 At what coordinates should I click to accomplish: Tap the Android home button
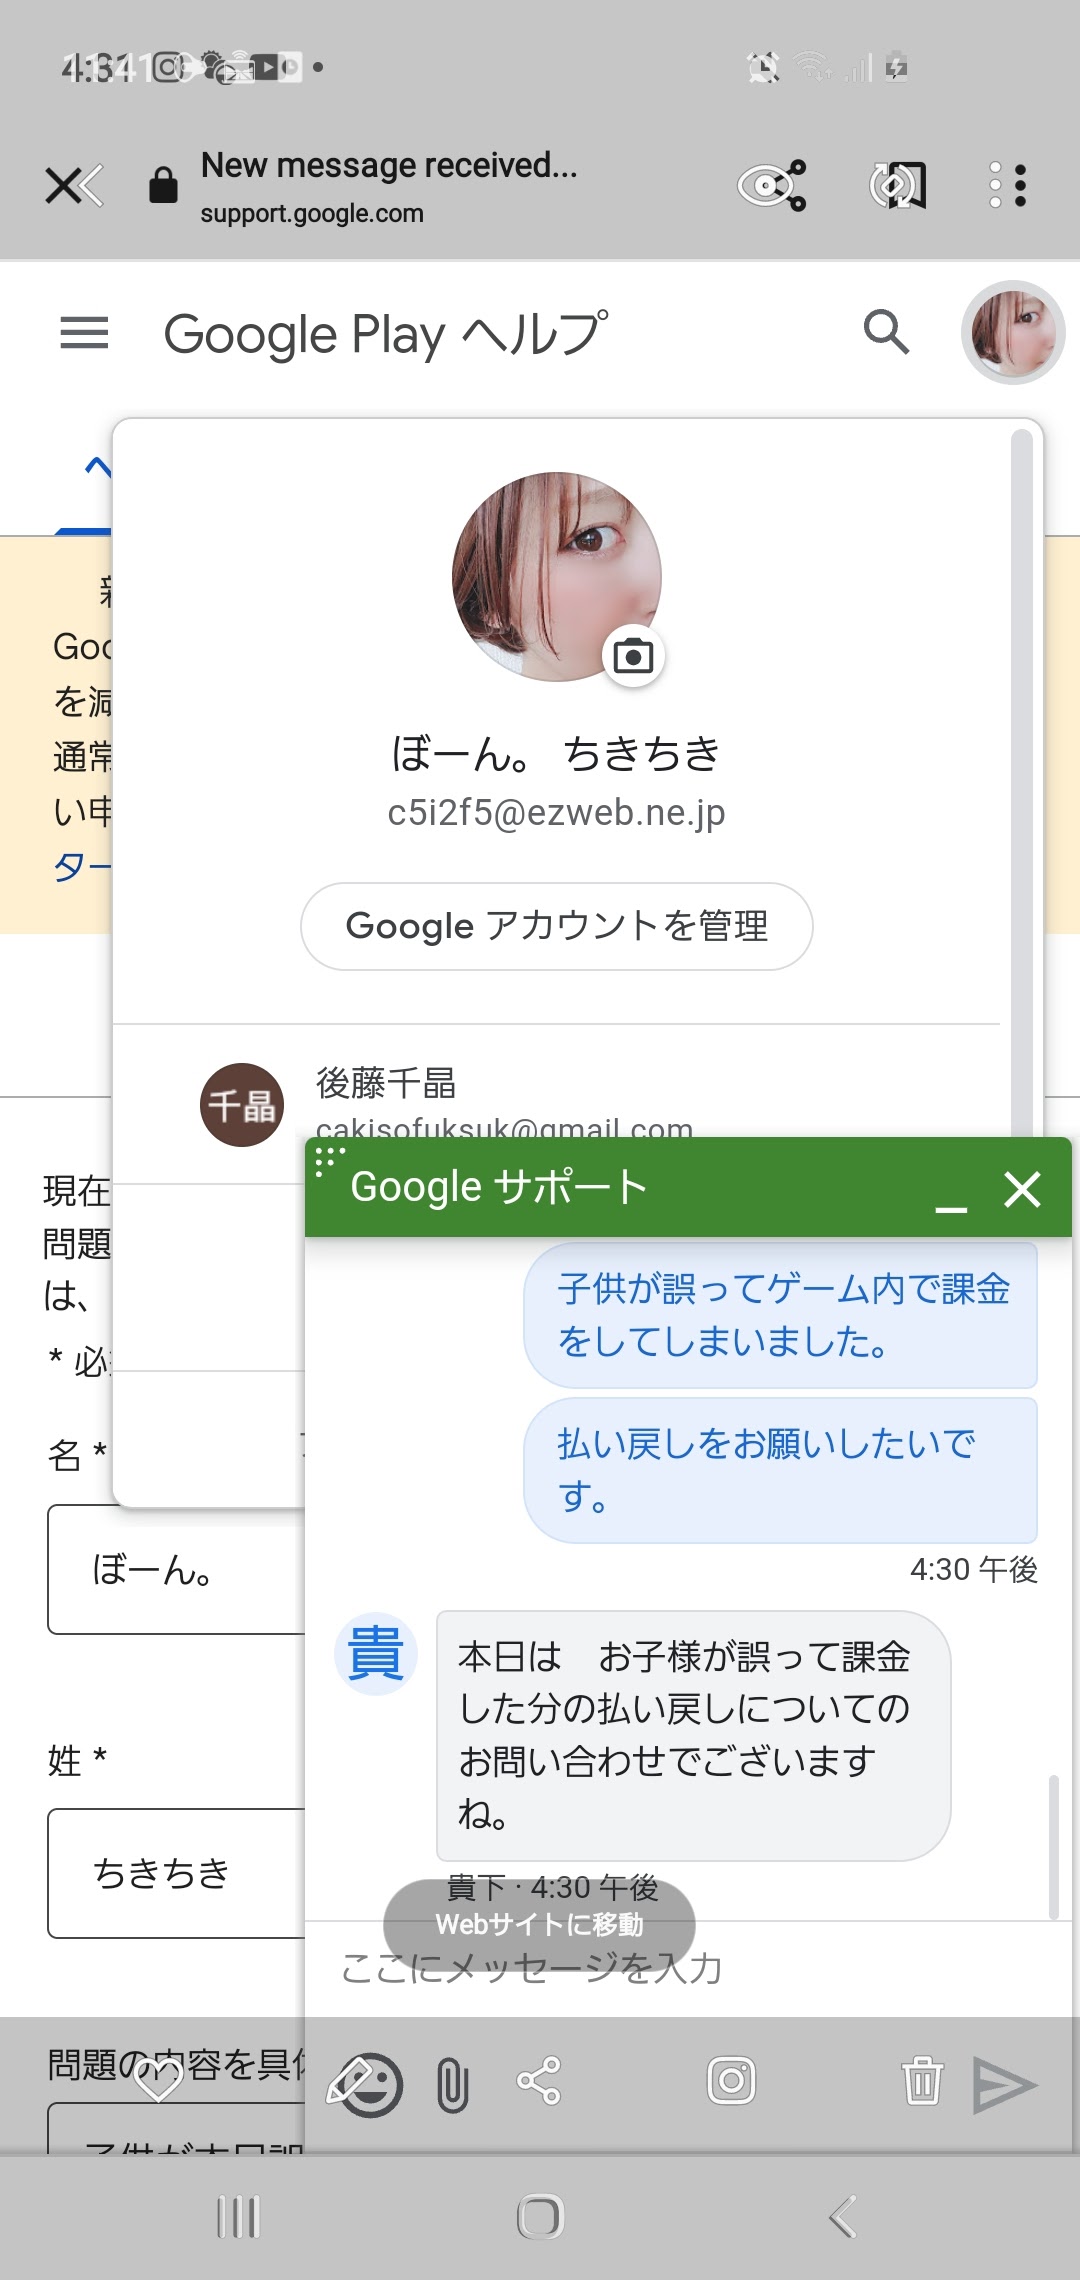pyautogui.click(x=540, y=2217)
